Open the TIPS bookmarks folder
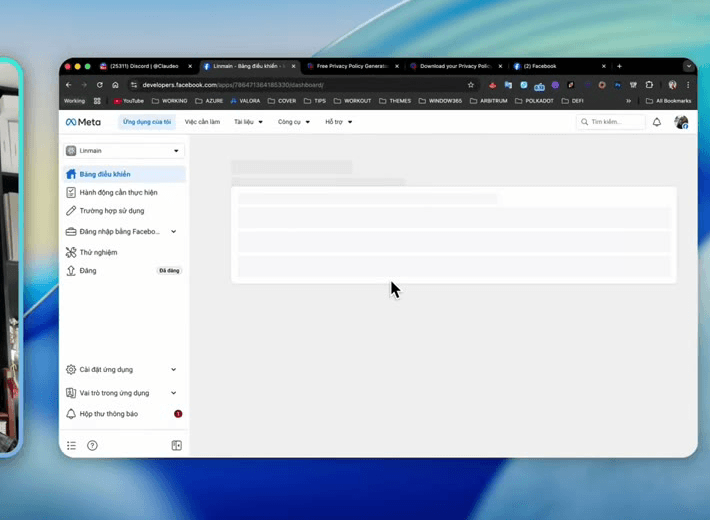This screenshot has height=520, width=710. (x=315, y=101)
